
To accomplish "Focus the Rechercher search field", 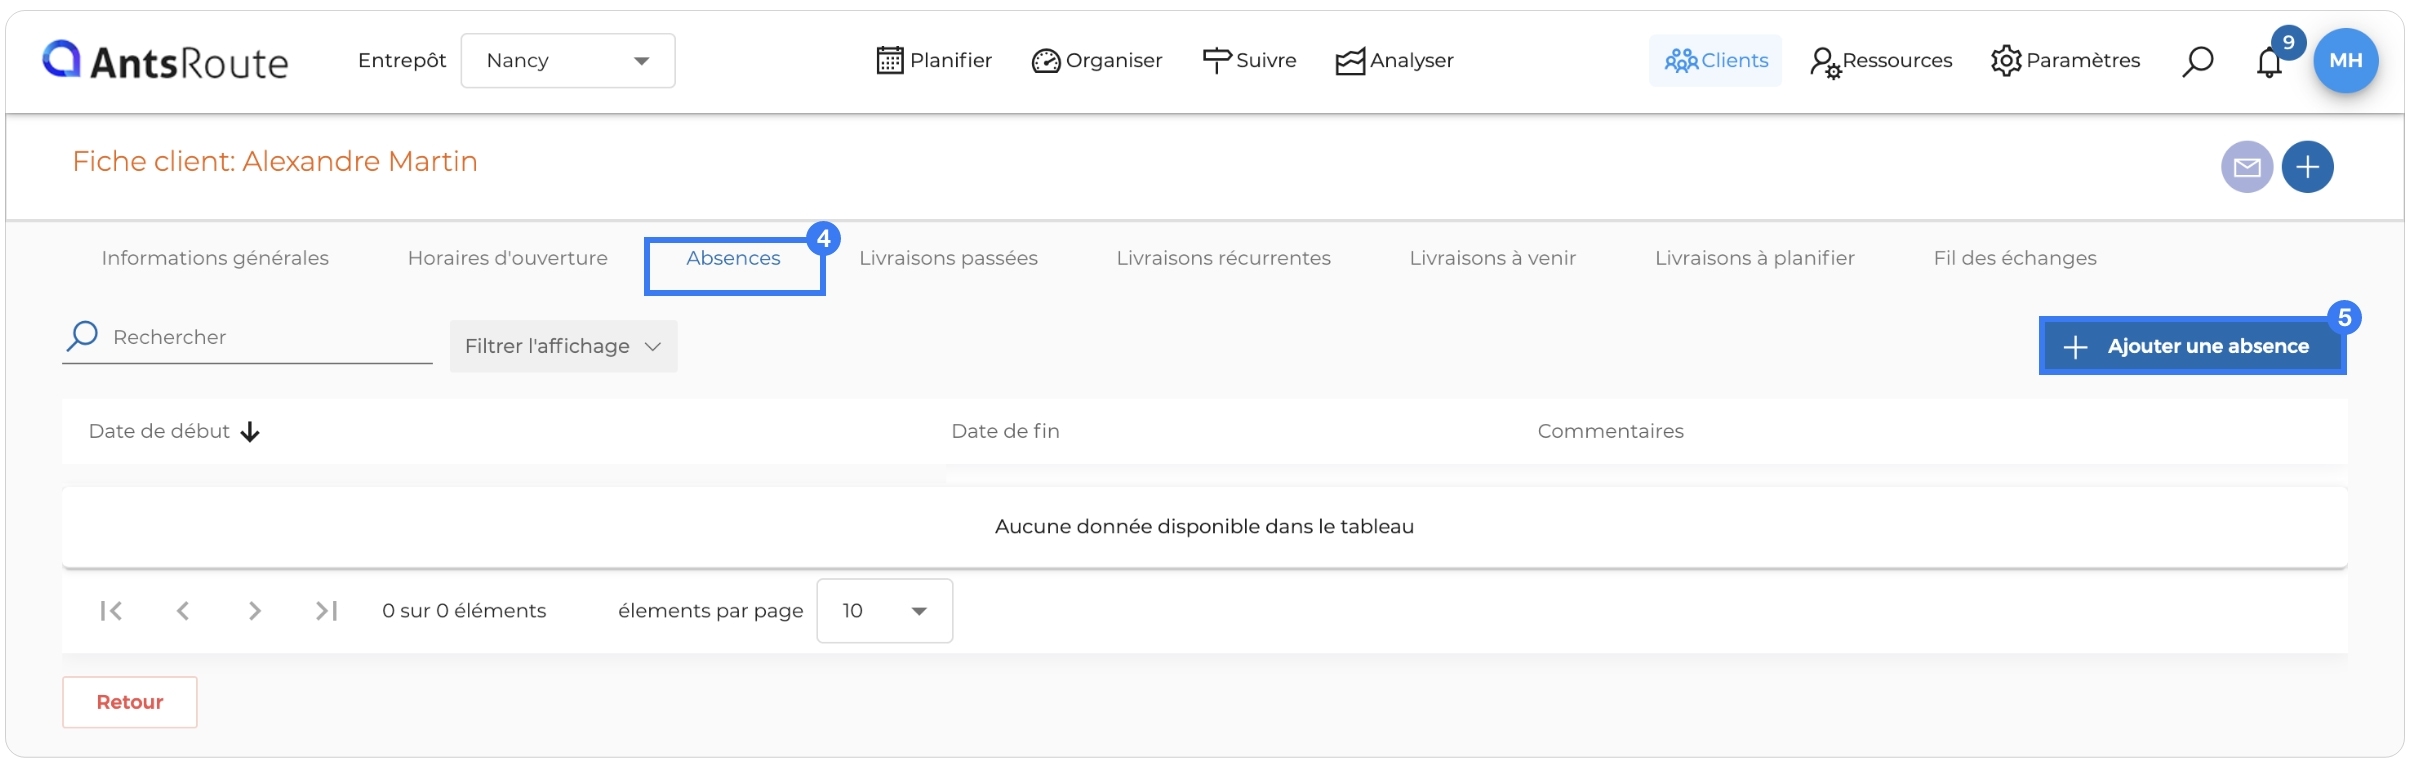I will (x=270, y=337).
